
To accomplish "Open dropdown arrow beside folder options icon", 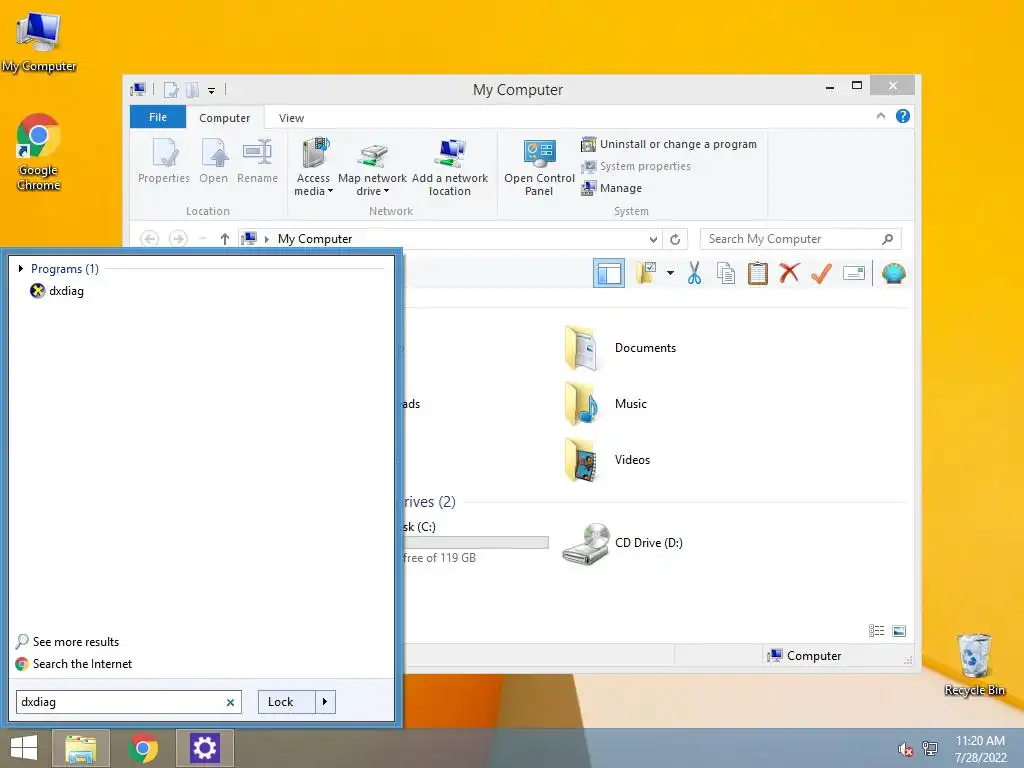I will 670,273.
